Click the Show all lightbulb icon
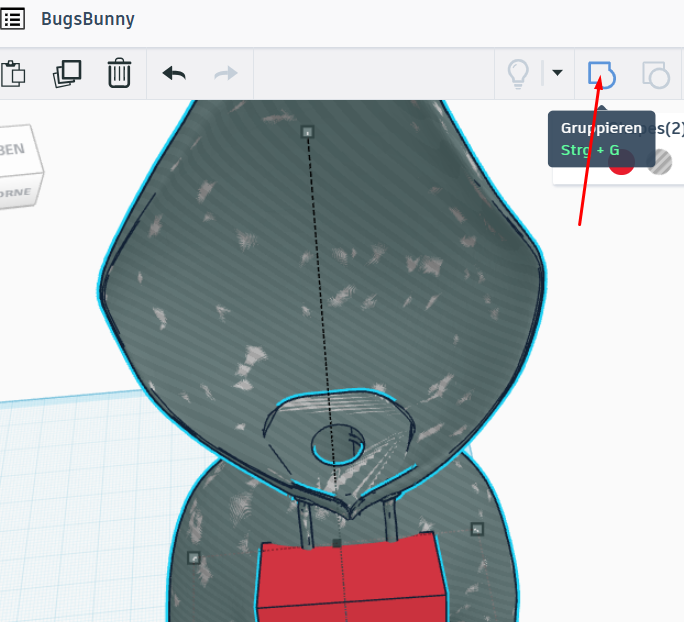 click(x=518, y=74)
